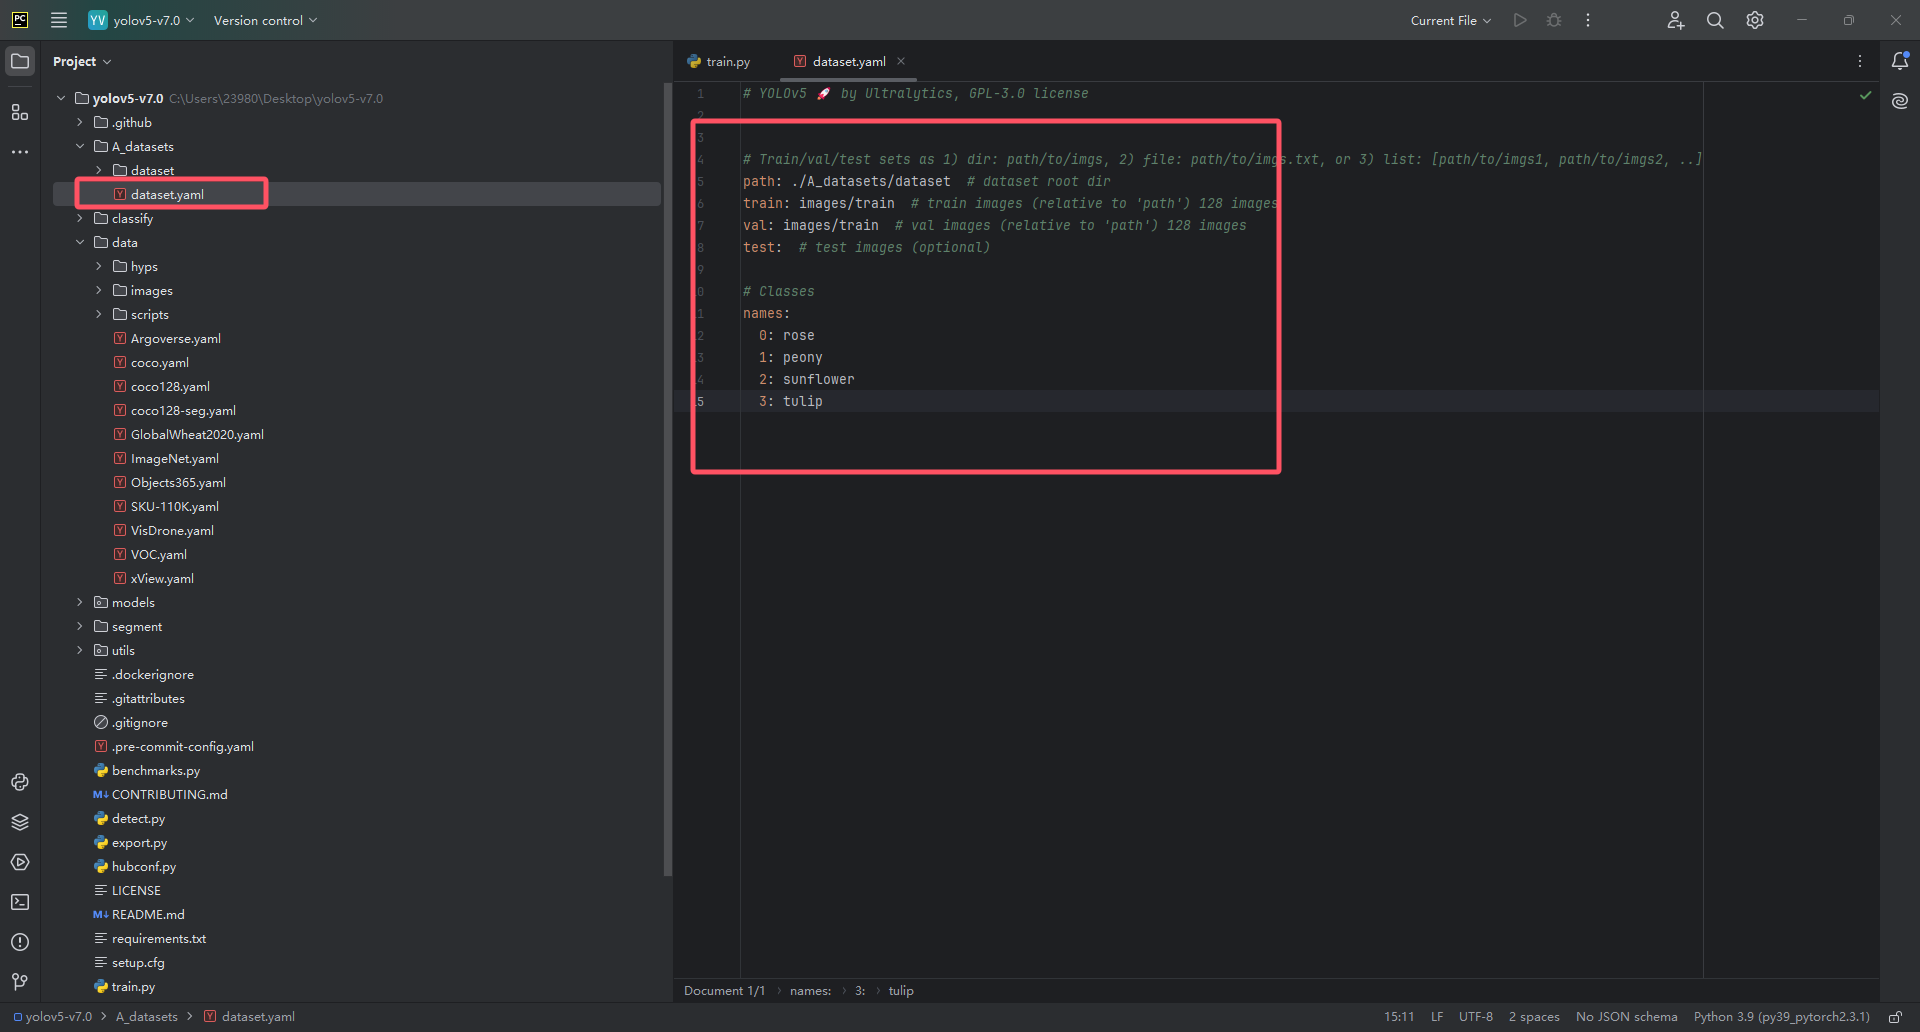The width and height of the screenshot is (1920, 1032).
Task: Debug the current file
Action: coord(1554,20)
